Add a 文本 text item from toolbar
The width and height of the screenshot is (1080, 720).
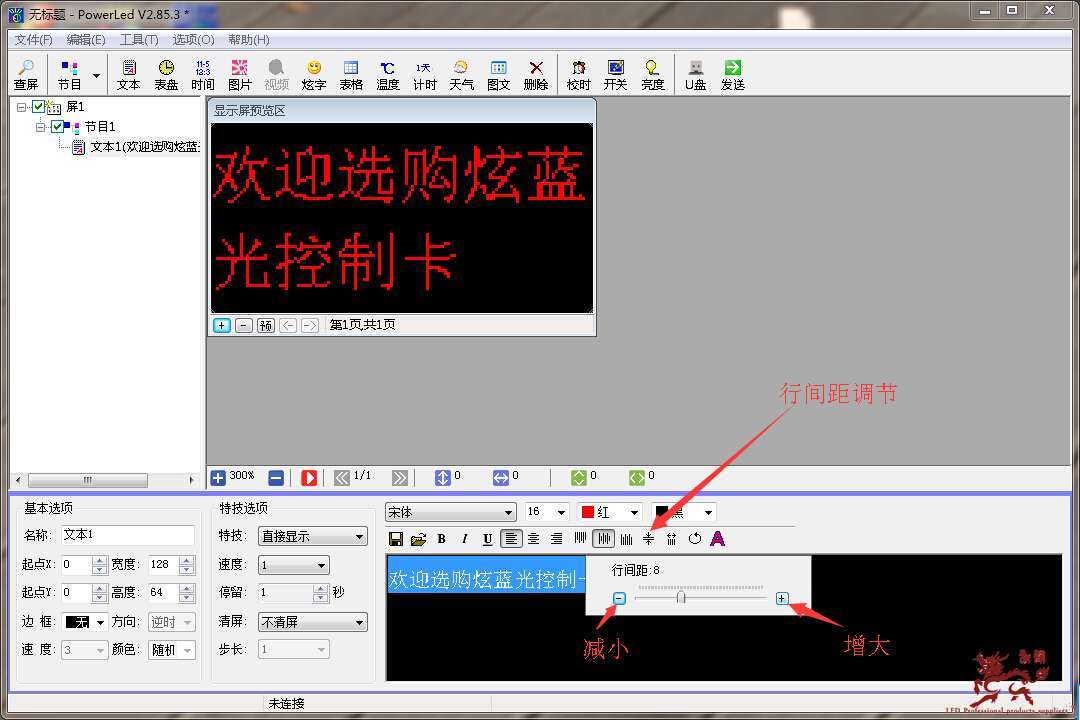129,75
